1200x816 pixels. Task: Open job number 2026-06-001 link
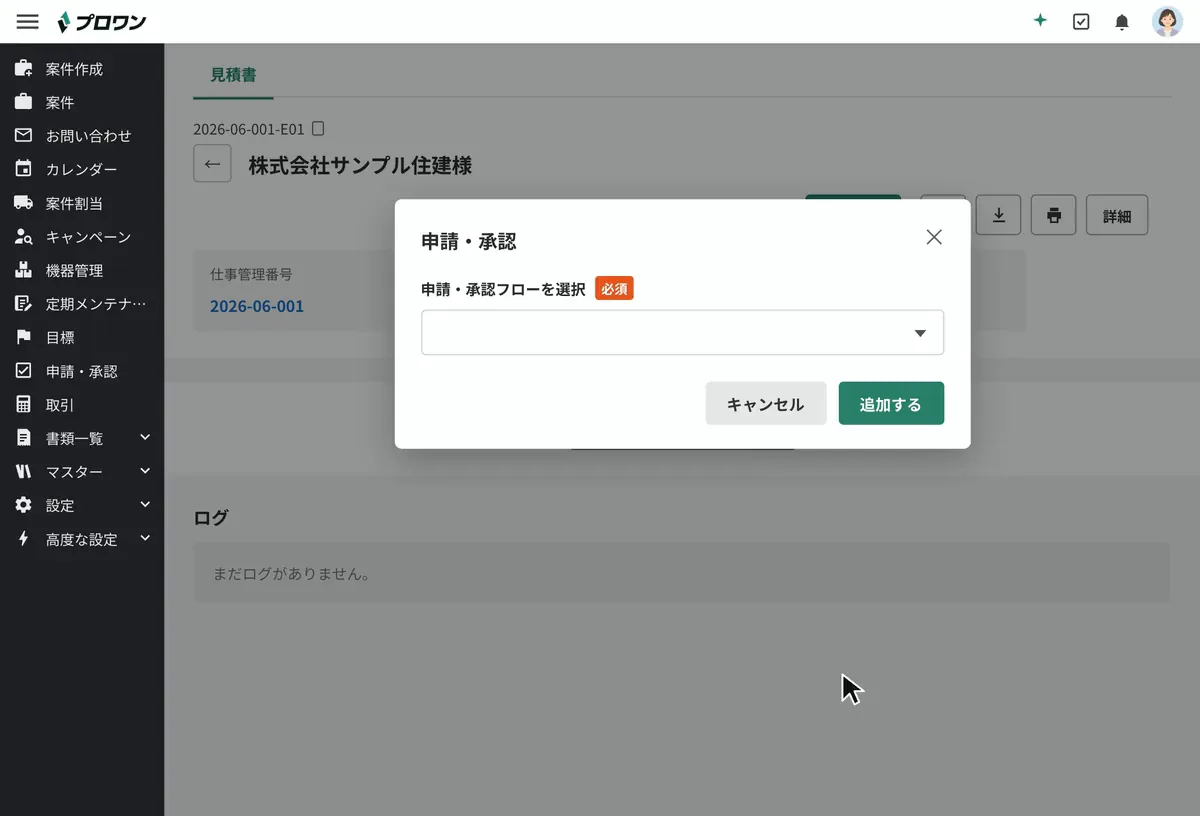tap(257, 306)
